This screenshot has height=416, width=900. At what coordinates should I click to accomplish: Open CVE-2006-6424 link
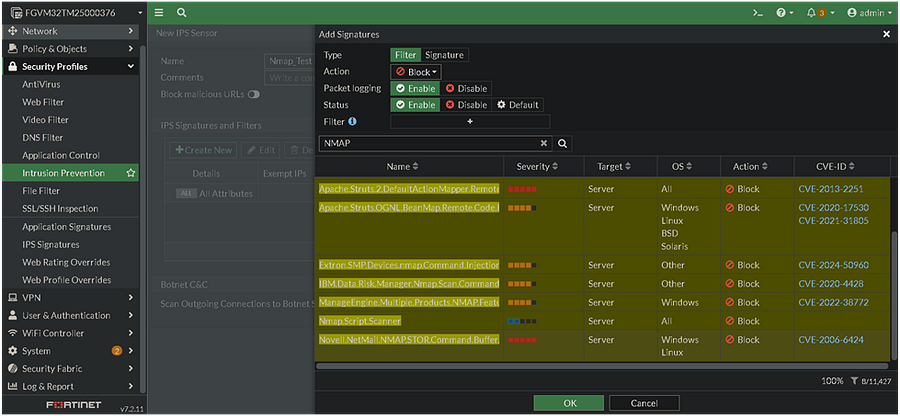click(831, 340)
